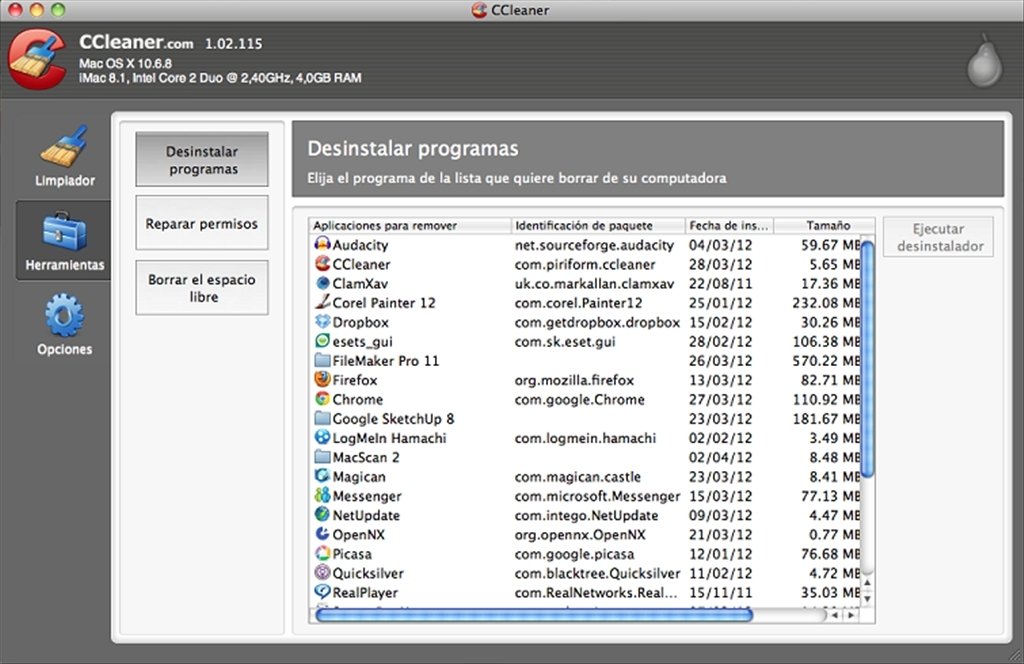Image resolution: width=1024 pixels, height=664 pixels.
Task: Click the scroll down arrow
Action: tap(867, 598)
